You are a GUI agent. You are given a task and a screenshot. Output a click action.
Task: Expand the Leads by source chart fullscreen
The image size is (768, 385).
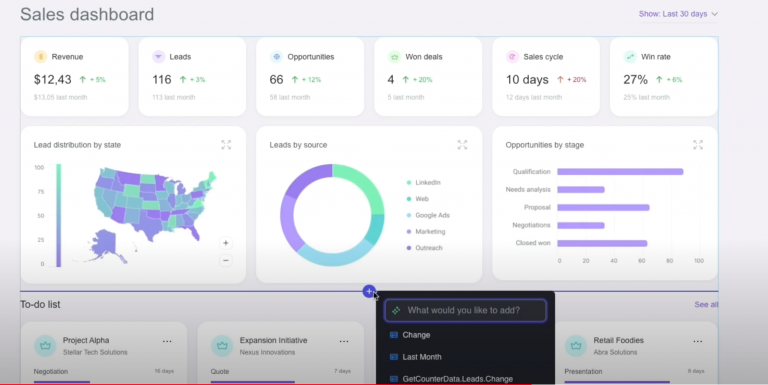pyautogui.click(x=462, y=144)
